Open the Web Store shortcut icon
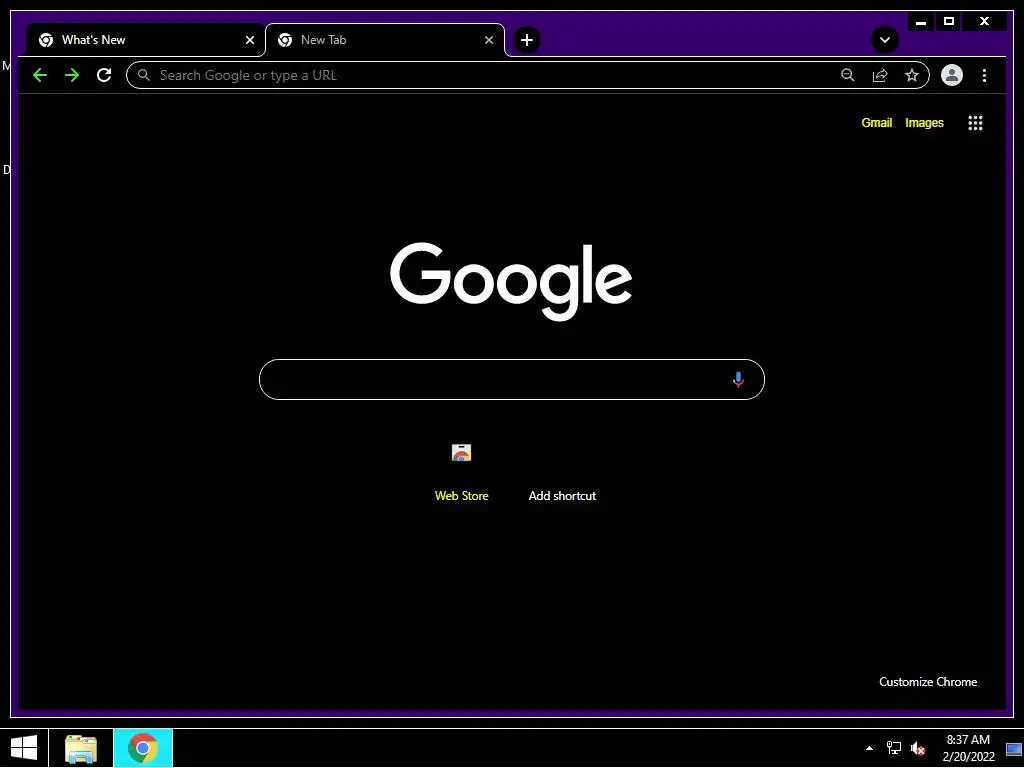The height and width of the screenshot is (768, 1024). coord(461,453)
